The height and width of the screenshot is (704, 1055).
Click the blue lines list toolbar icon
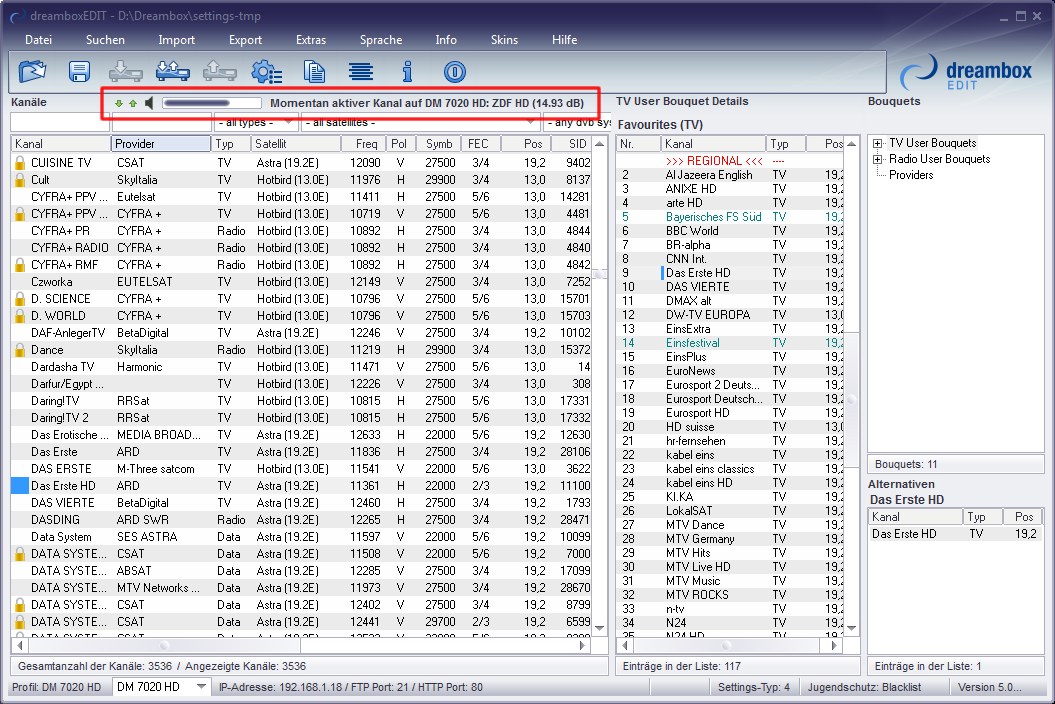pos(361,71)
